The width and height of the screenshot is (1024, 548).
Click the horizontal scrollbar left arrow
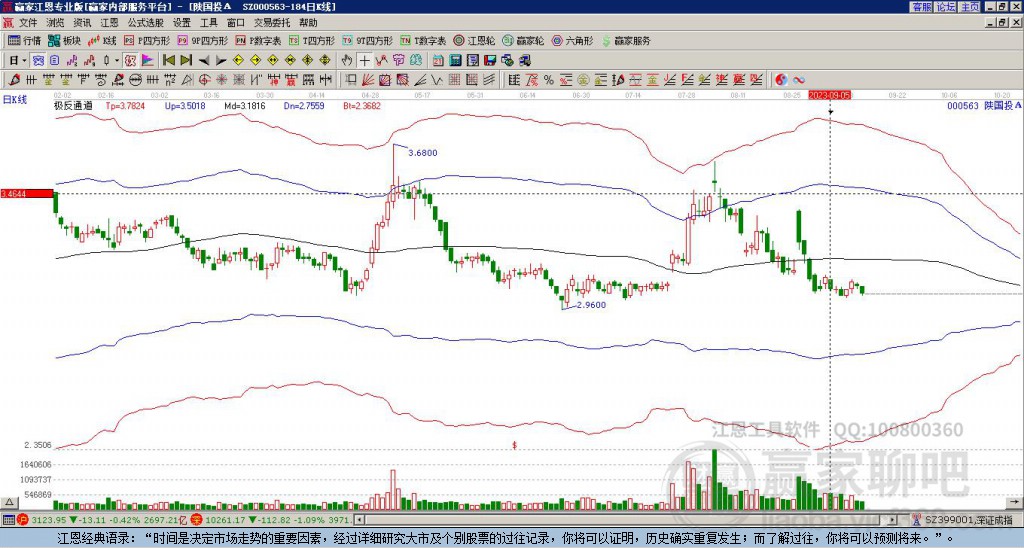pos(359,520)
